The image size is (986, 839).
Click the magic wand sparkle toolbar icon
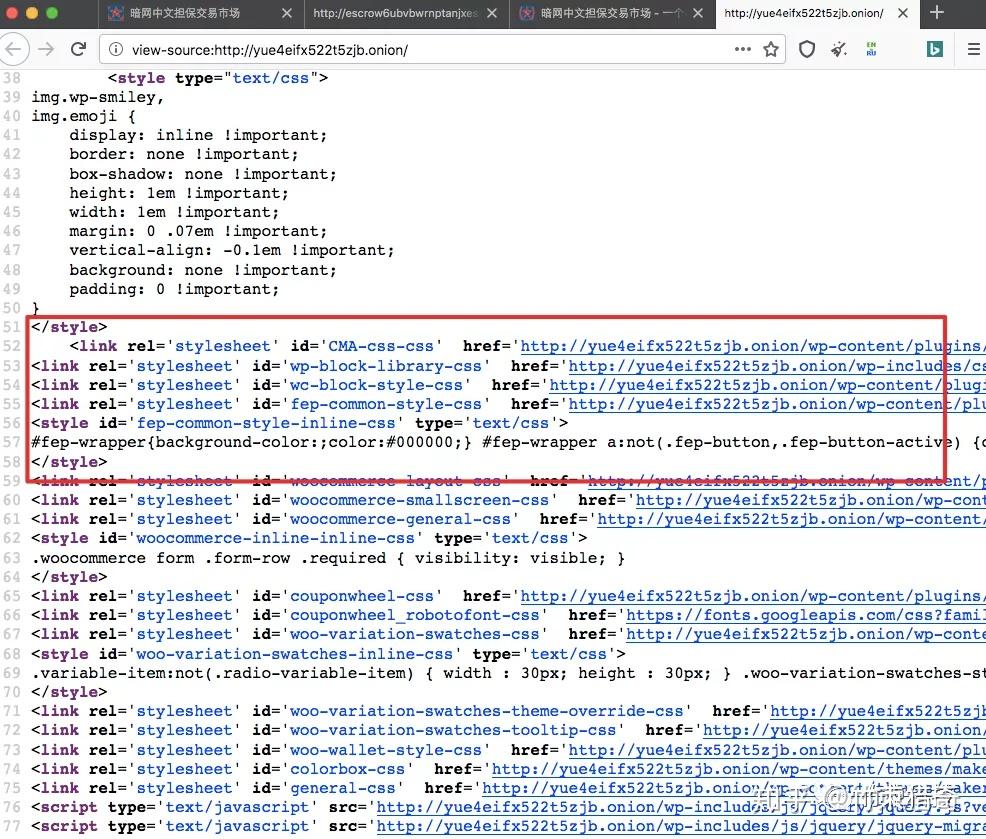pos(839,49)
